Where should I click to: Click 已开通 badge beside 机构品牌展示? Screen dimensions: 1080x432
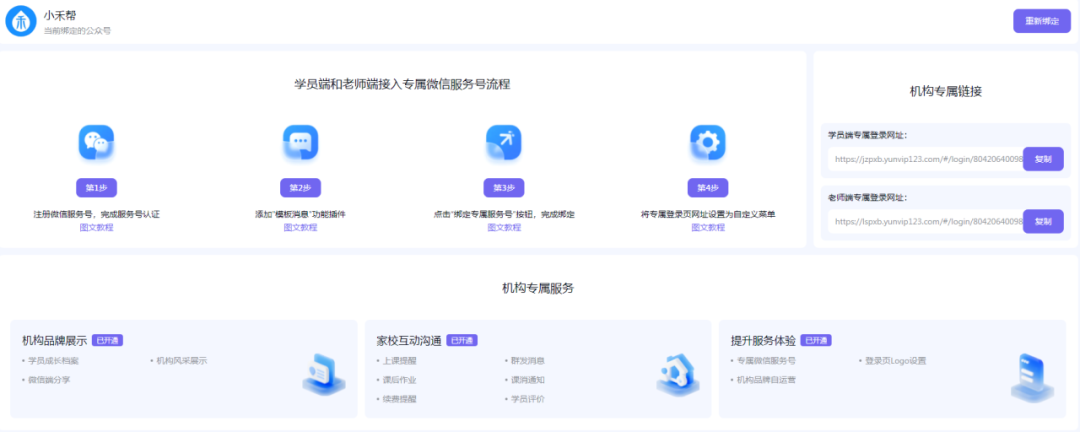(107, 340)
